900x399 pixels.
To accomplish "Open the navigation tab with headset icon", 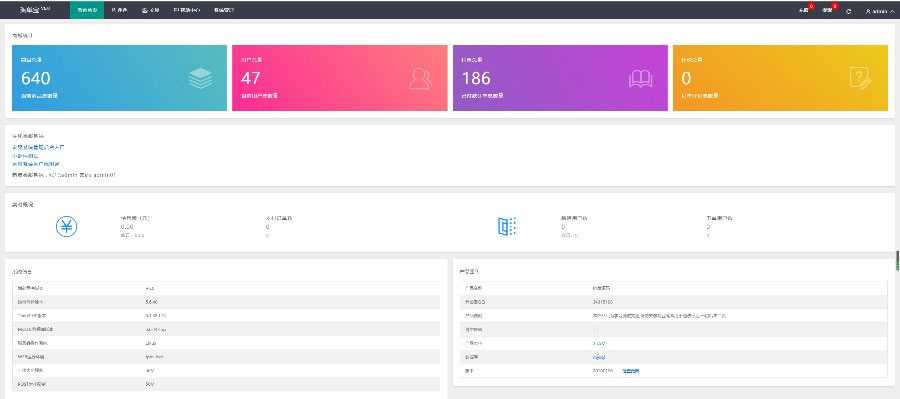I will pyautogui.click(x=150, y=10).
